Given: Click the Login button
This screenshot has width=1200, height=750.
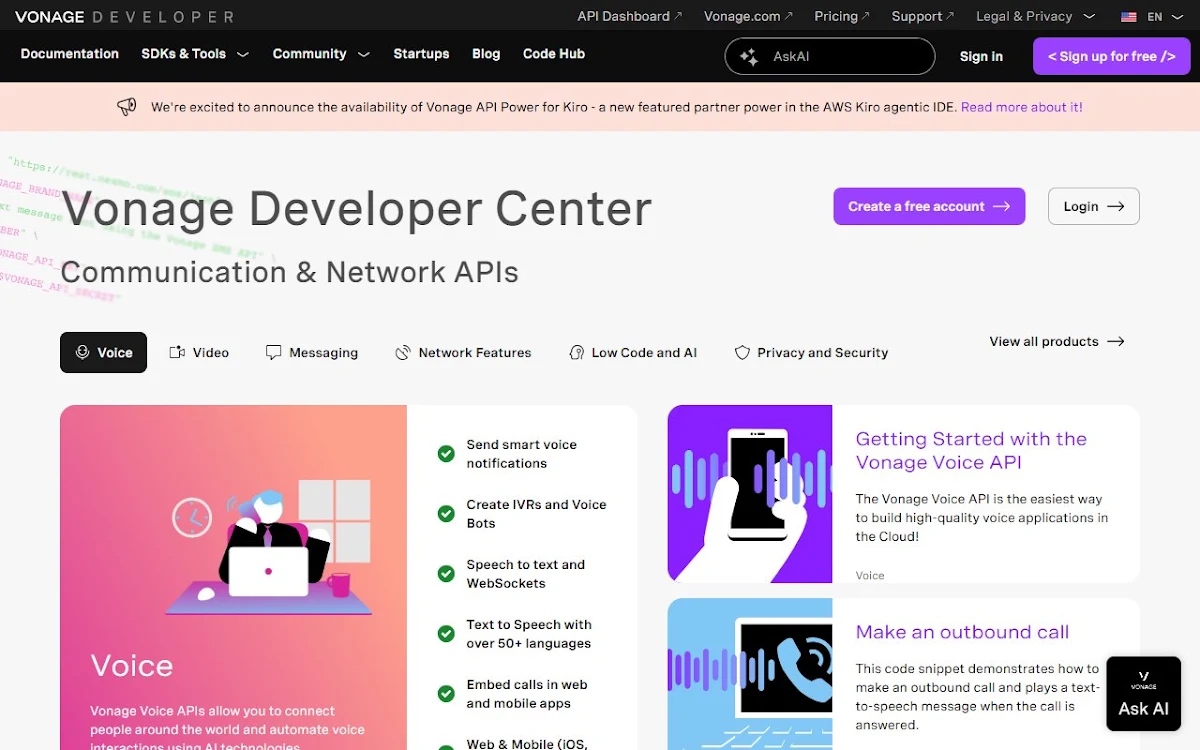Looking at the screenshot, I should [1094, 206].
